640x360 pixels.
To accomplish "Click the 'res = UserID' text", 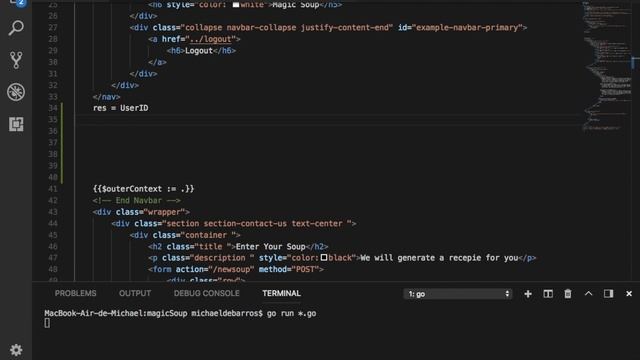I will click(121, 108).
